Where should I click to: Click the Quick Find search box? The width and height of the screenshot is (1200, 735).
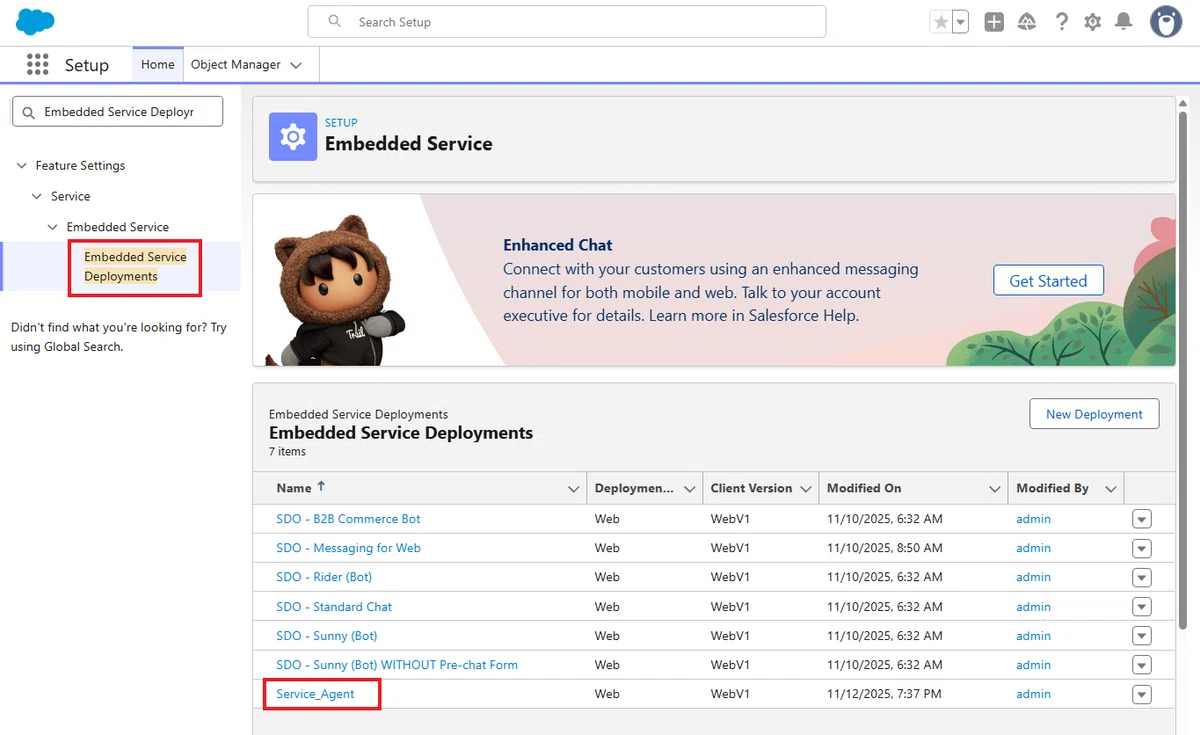117,112
